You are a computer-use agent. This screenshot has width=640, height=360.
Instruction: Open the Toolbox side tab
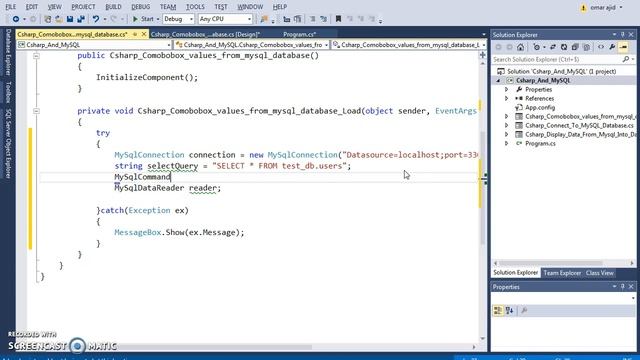click(x=8, y=92)
